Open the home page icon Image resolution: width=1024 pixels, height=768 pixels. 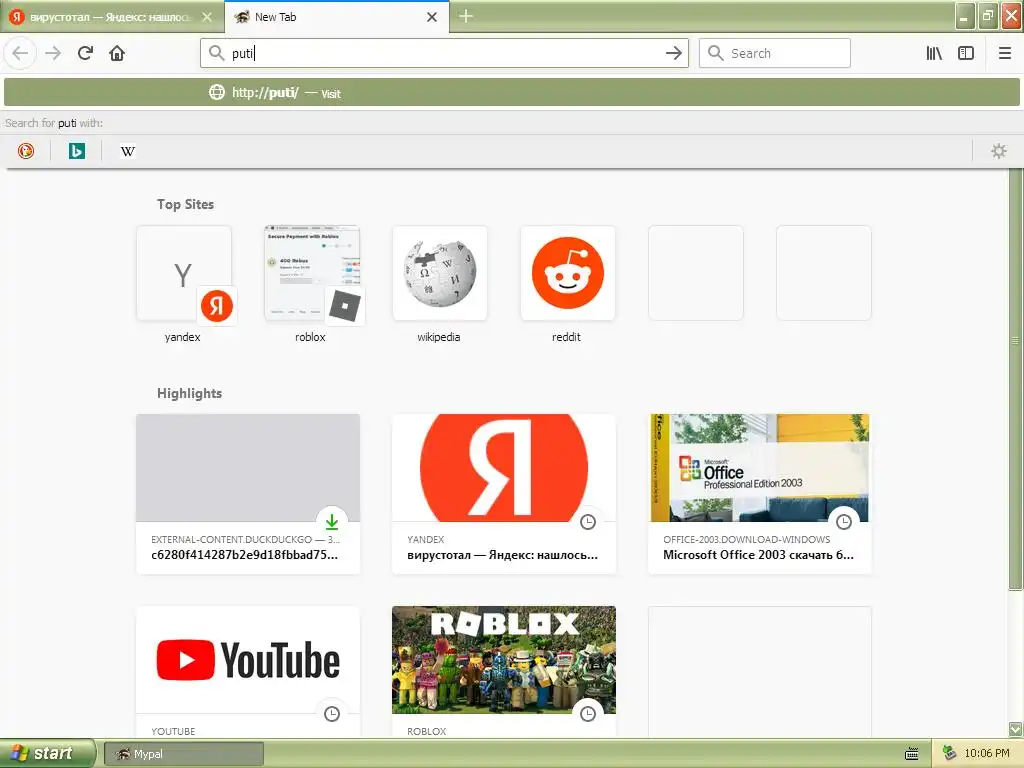(x=117, y=53)
